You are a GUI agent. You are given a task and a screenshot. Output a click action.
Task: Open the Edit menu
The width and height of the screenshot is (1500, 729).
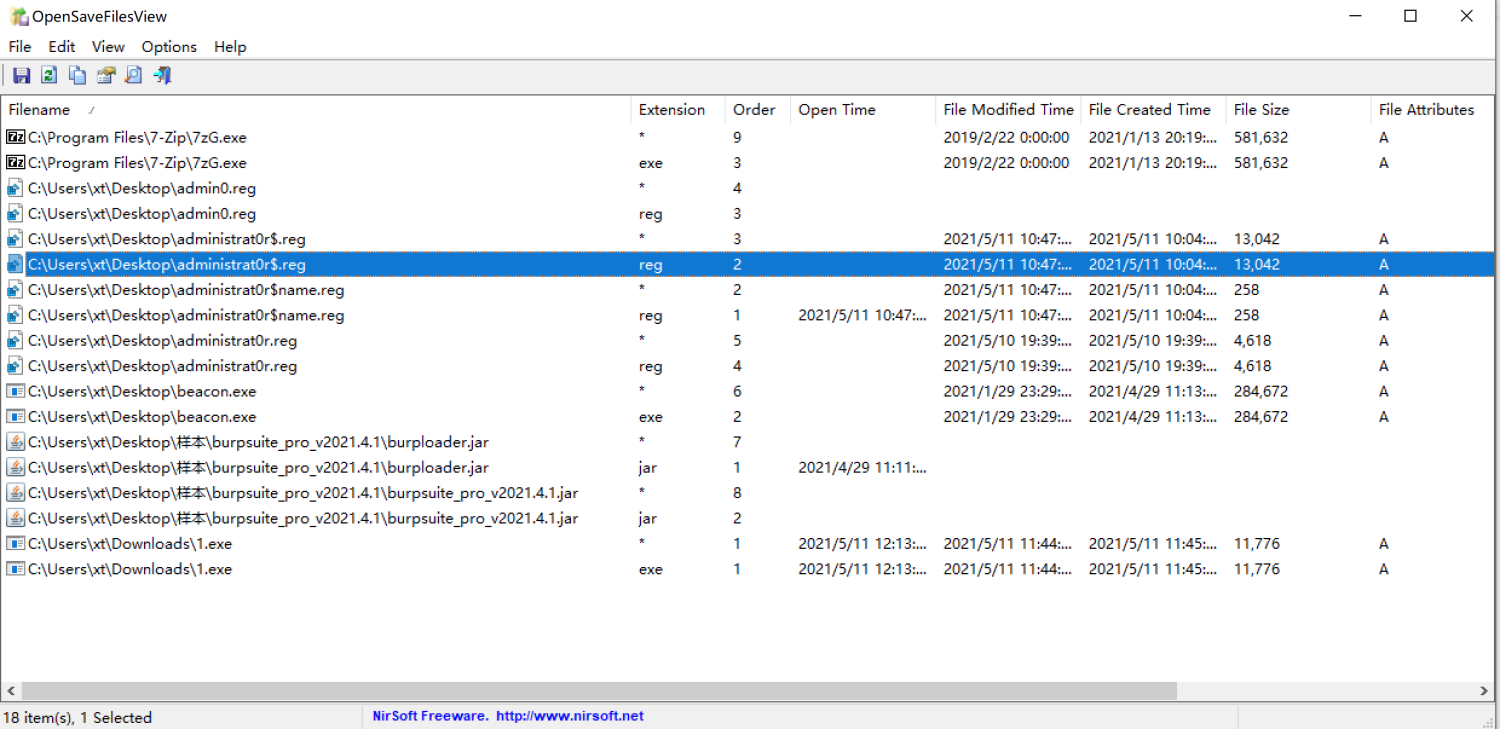(x=62, y=47)
